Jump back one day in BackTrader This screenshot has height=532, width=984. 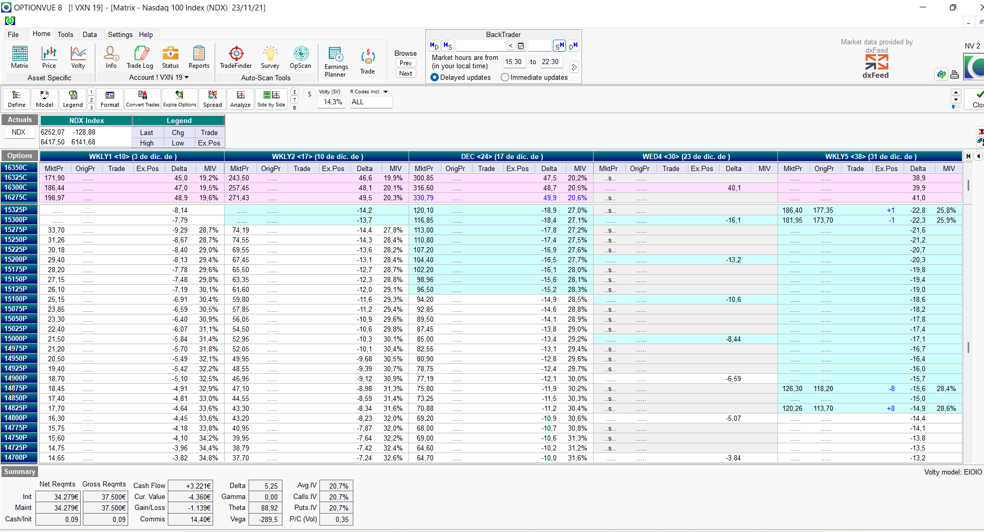[434, 46]
